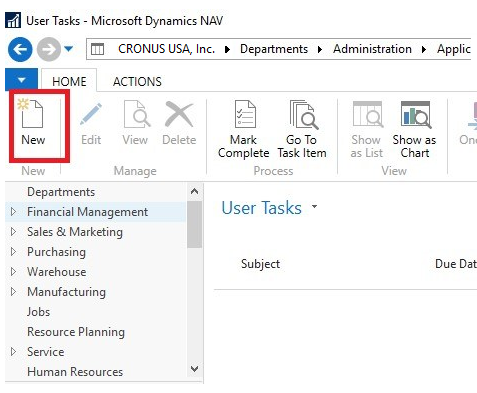This screenshot has width=477, height=393.
Task: Click the Edit pencil icon
Action: point(91,114)
